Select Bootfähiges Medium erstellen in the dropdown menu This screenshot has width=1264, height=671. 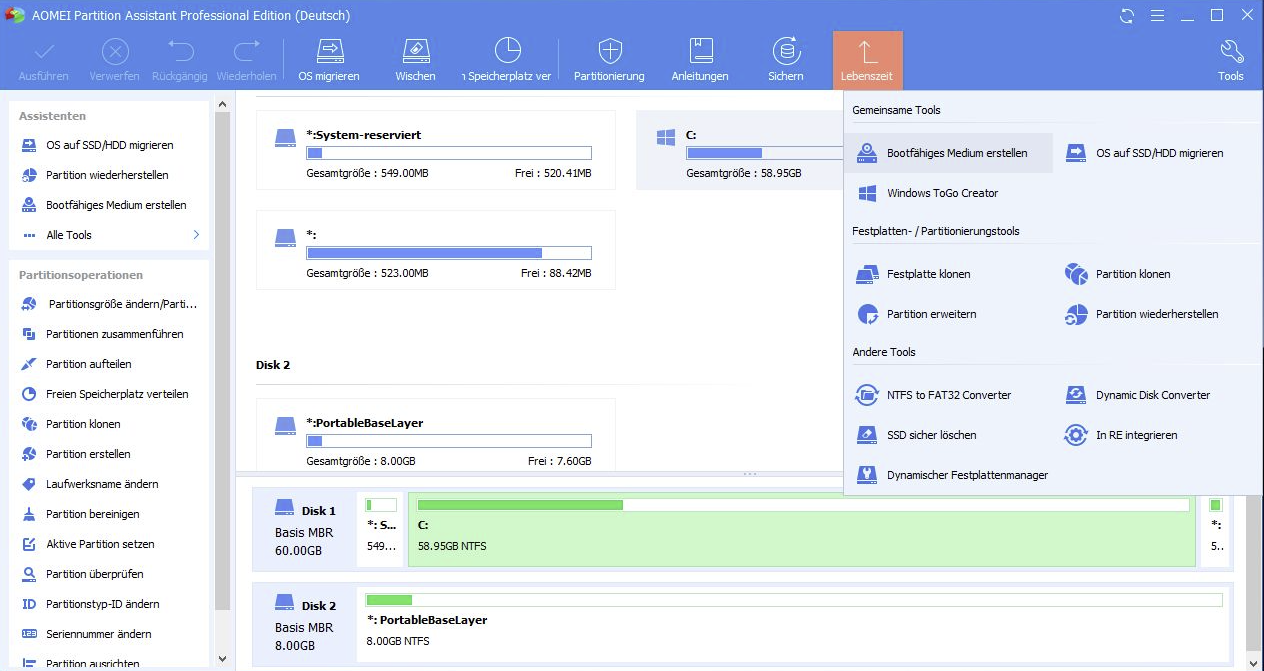point(955,153)
